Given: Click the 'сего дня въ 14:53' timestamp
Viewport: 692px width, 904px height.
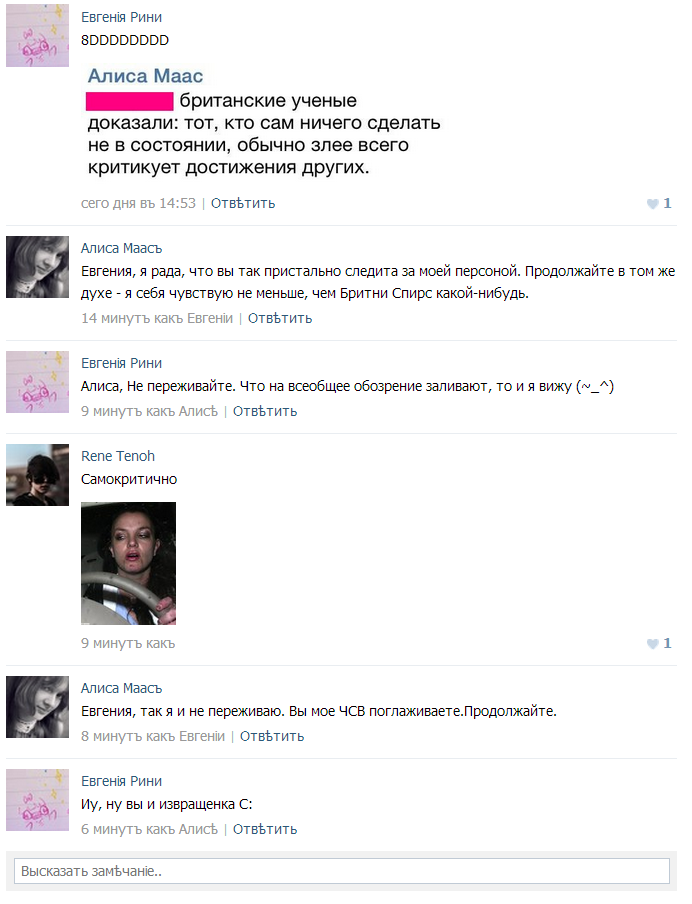Looking at the screenshot, I should pyautogui.click(x=138, y=204).
